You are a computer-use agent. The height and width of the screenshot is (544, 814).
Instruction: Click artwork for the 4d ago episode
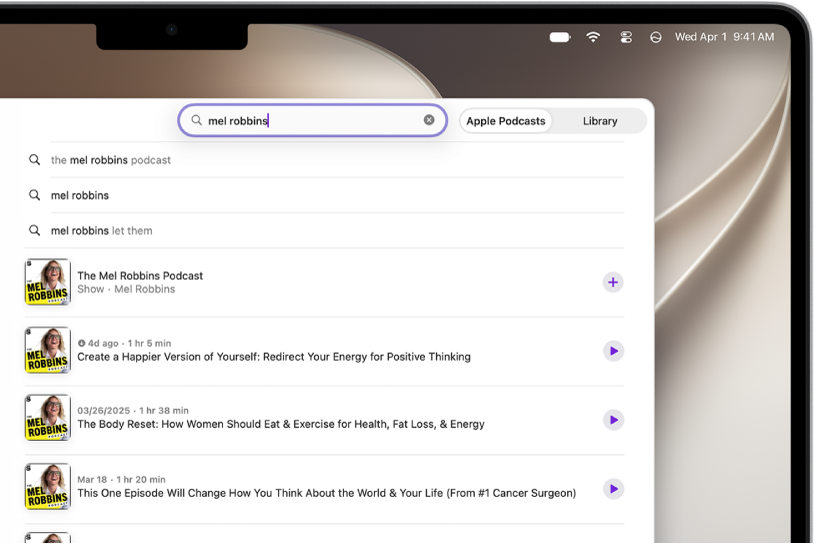click(x=48, y=350)
